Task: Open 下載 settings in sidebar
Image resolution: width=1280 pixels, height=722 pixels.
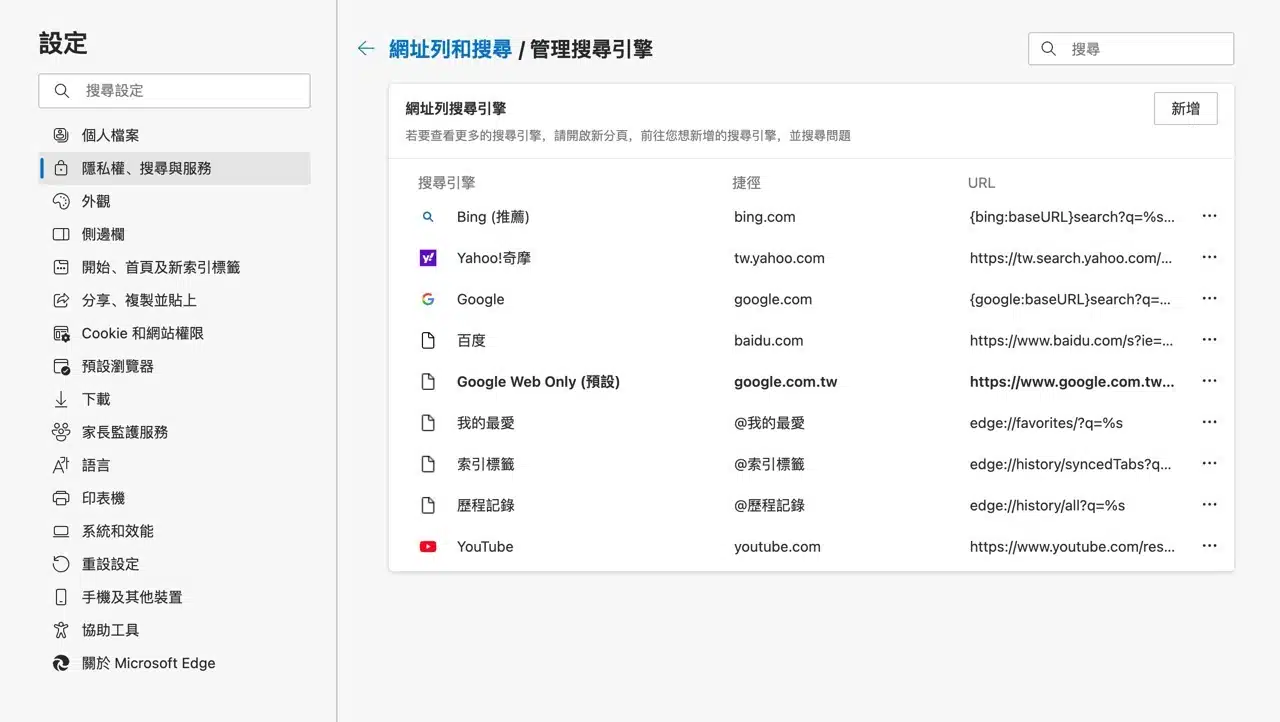Action: (x=96, y=399)
